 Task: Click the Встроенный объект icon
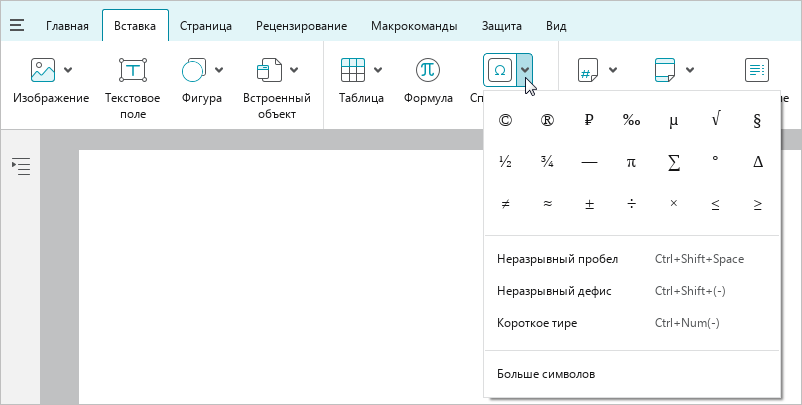(x=269, y=70)
